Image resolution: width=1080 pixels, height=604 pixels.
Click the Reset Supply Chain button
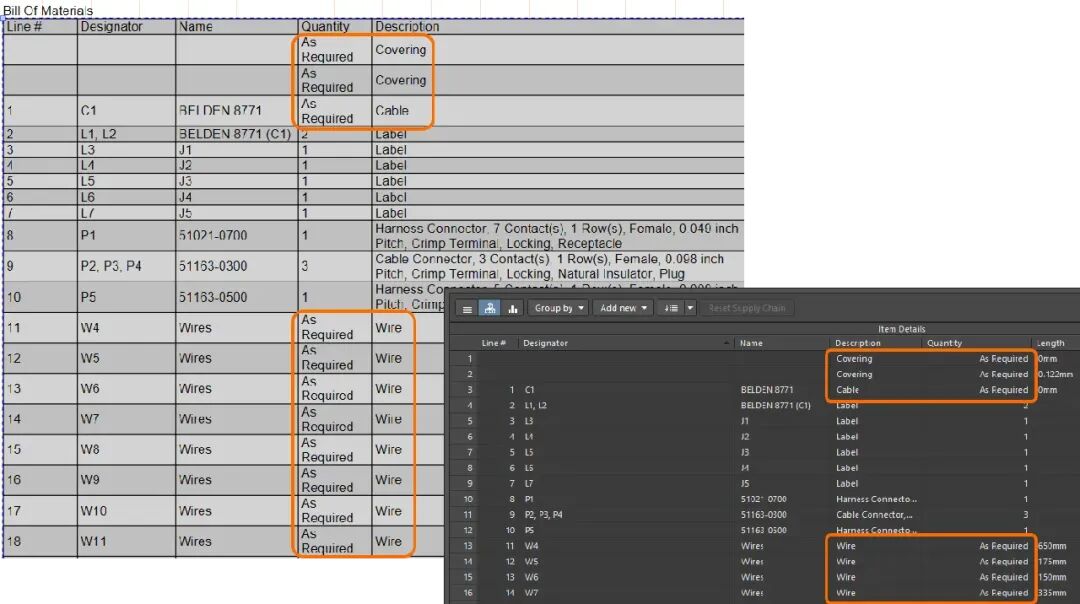point(748,309)
